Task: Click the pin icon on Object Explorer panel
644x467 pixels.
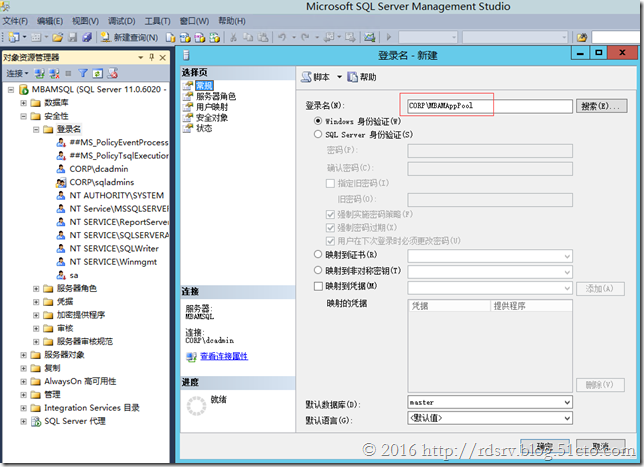Action: (152, 57)
